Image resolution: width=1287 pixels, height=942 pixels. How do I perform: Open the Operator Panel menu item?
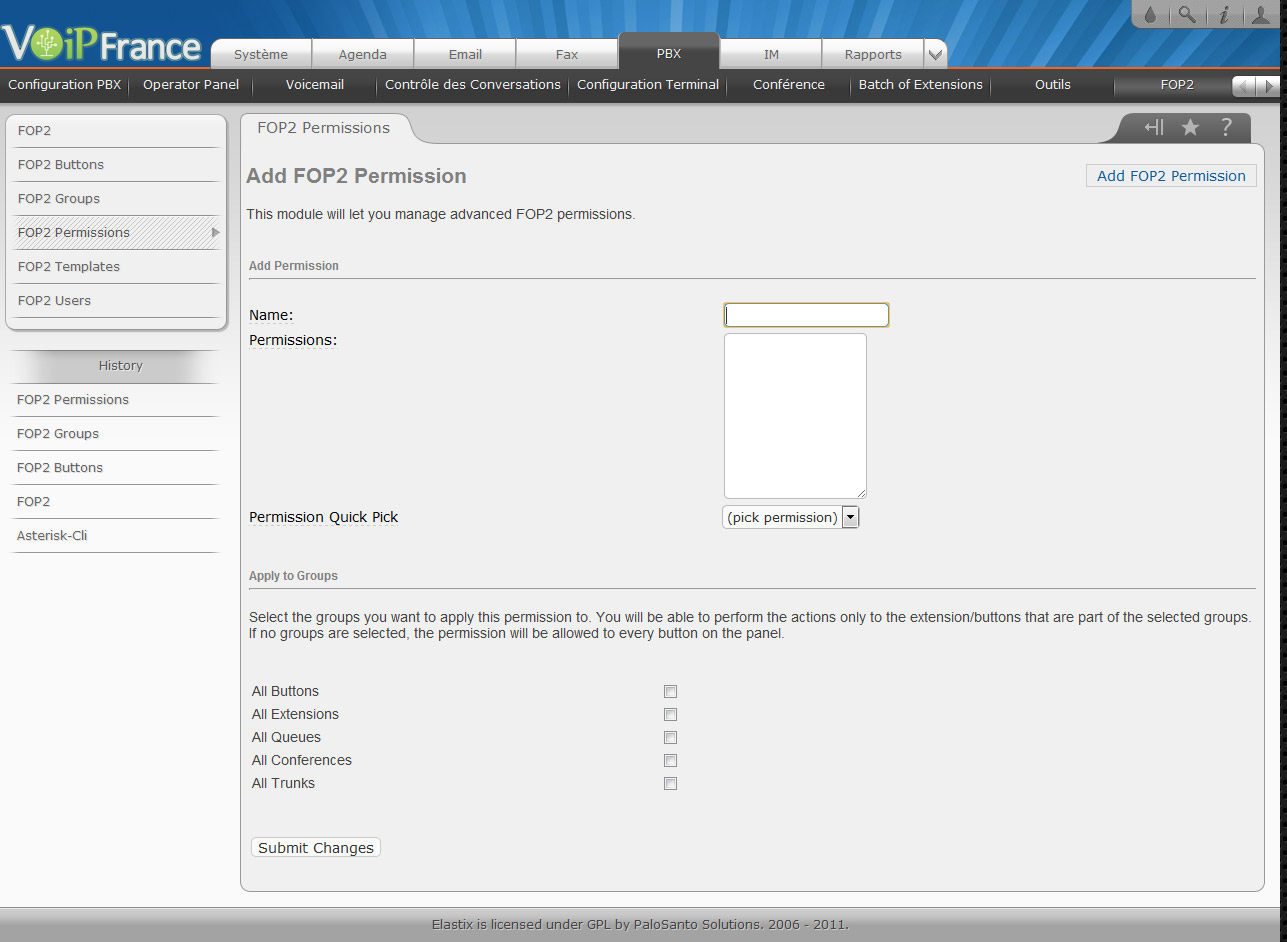click(191, 85)
